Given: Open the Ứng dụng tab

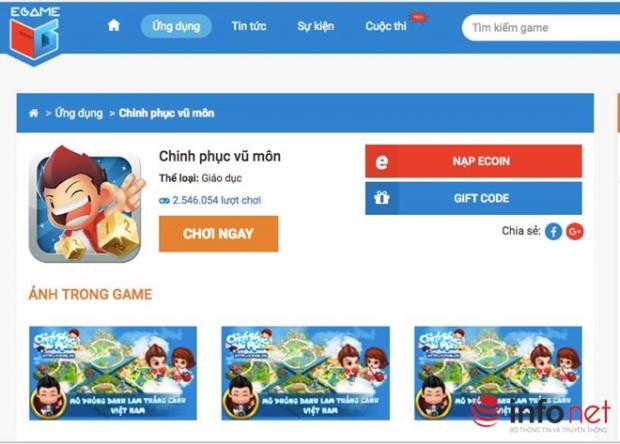Looking at the screenshot, I should [x=176, y=26].
